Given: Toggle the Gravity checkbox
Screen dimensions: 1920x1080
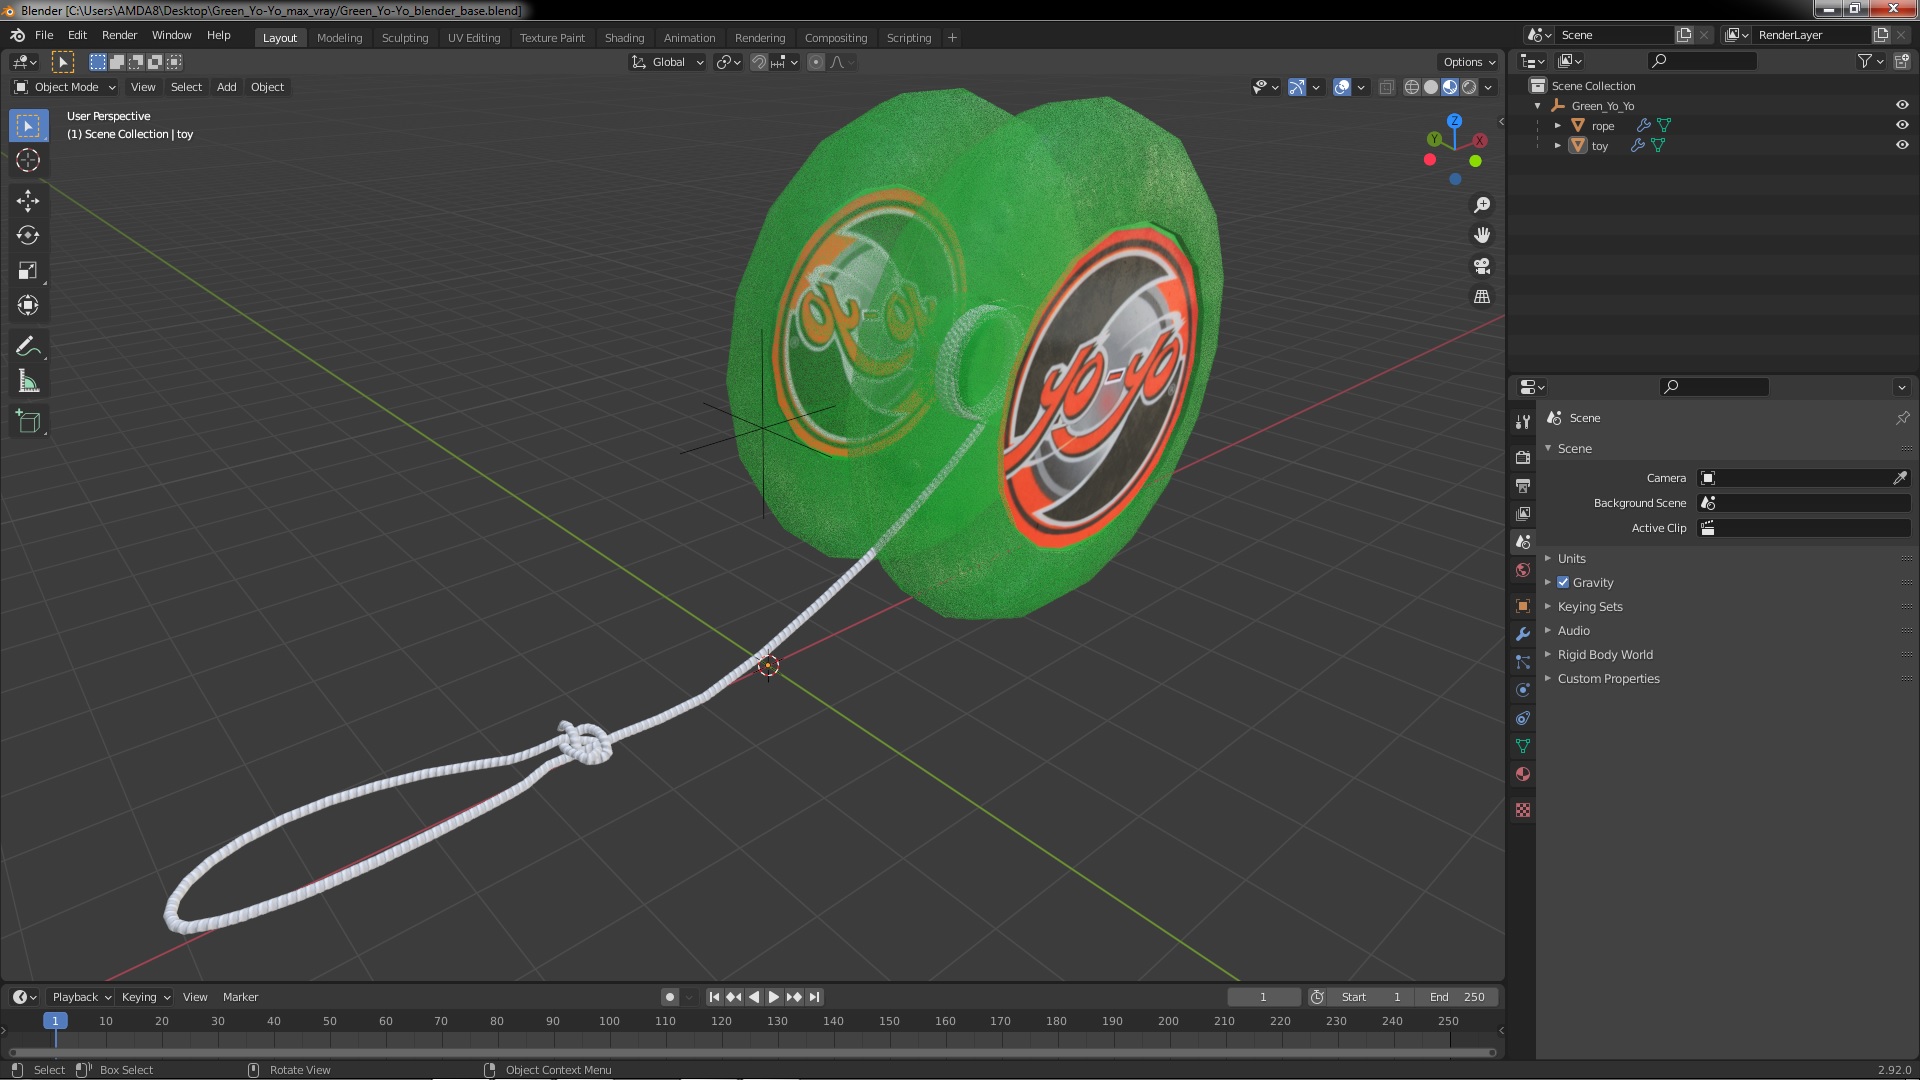Looking at the screenshot, I should [1563, 582].
